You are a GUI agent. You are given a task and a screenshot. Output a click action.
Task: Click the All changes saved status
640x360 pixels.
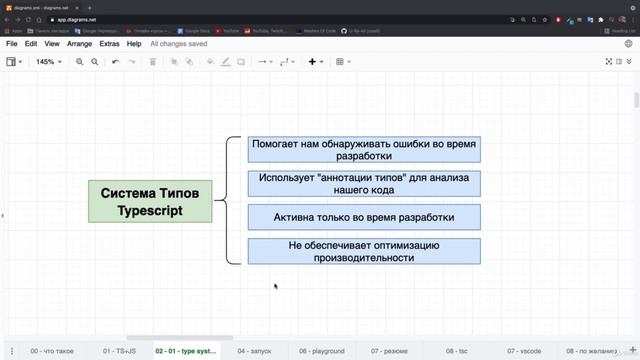[x=179, y=44]
